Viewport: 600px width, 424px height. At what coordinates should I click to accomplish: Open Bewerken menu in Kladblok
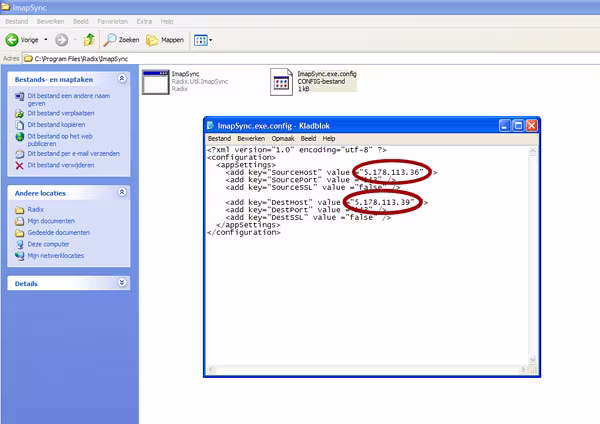tap(251, 139)
